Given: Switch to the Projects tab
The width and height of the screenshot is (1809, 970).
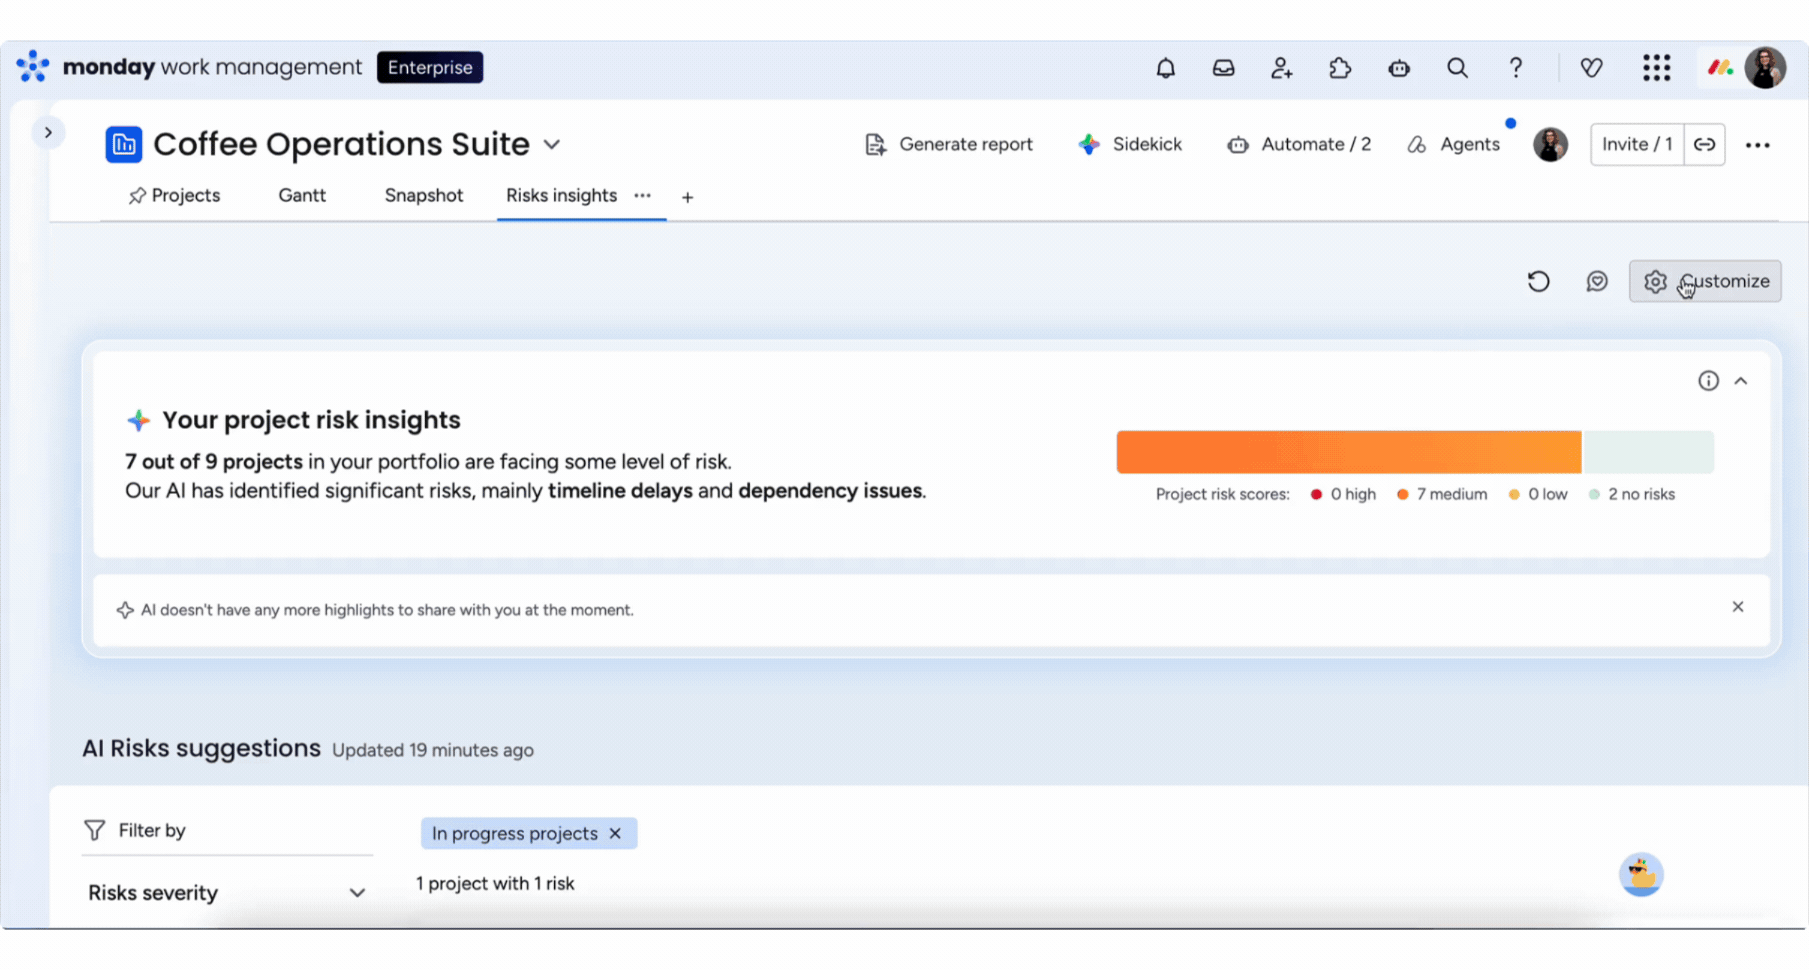Looking at the screenshot, I should tap(175, 196).
